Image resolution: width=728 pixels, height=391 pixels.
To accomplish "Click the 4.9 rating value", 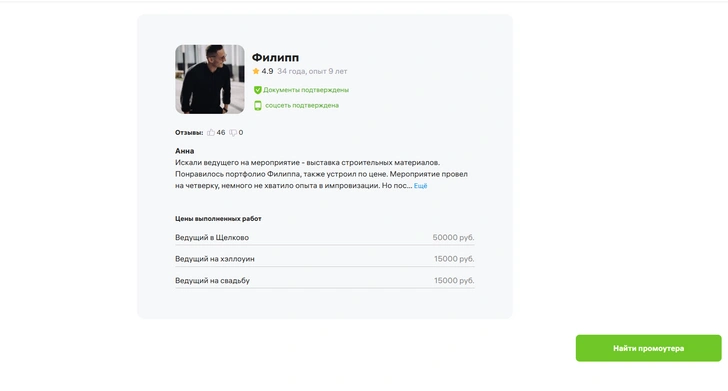I will click(267, 71).
